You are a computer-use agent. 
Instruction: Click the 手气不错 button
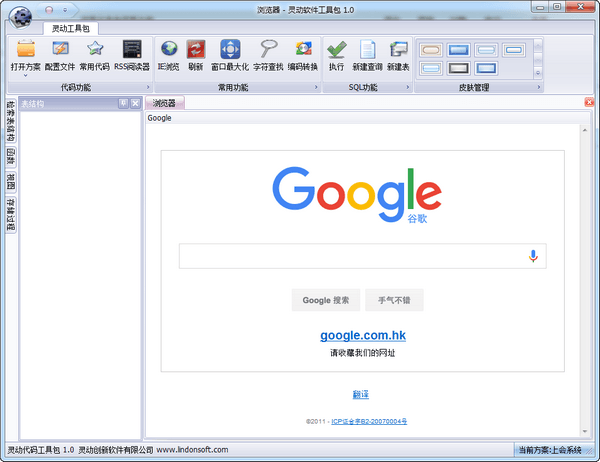click(x=394, y=300)
